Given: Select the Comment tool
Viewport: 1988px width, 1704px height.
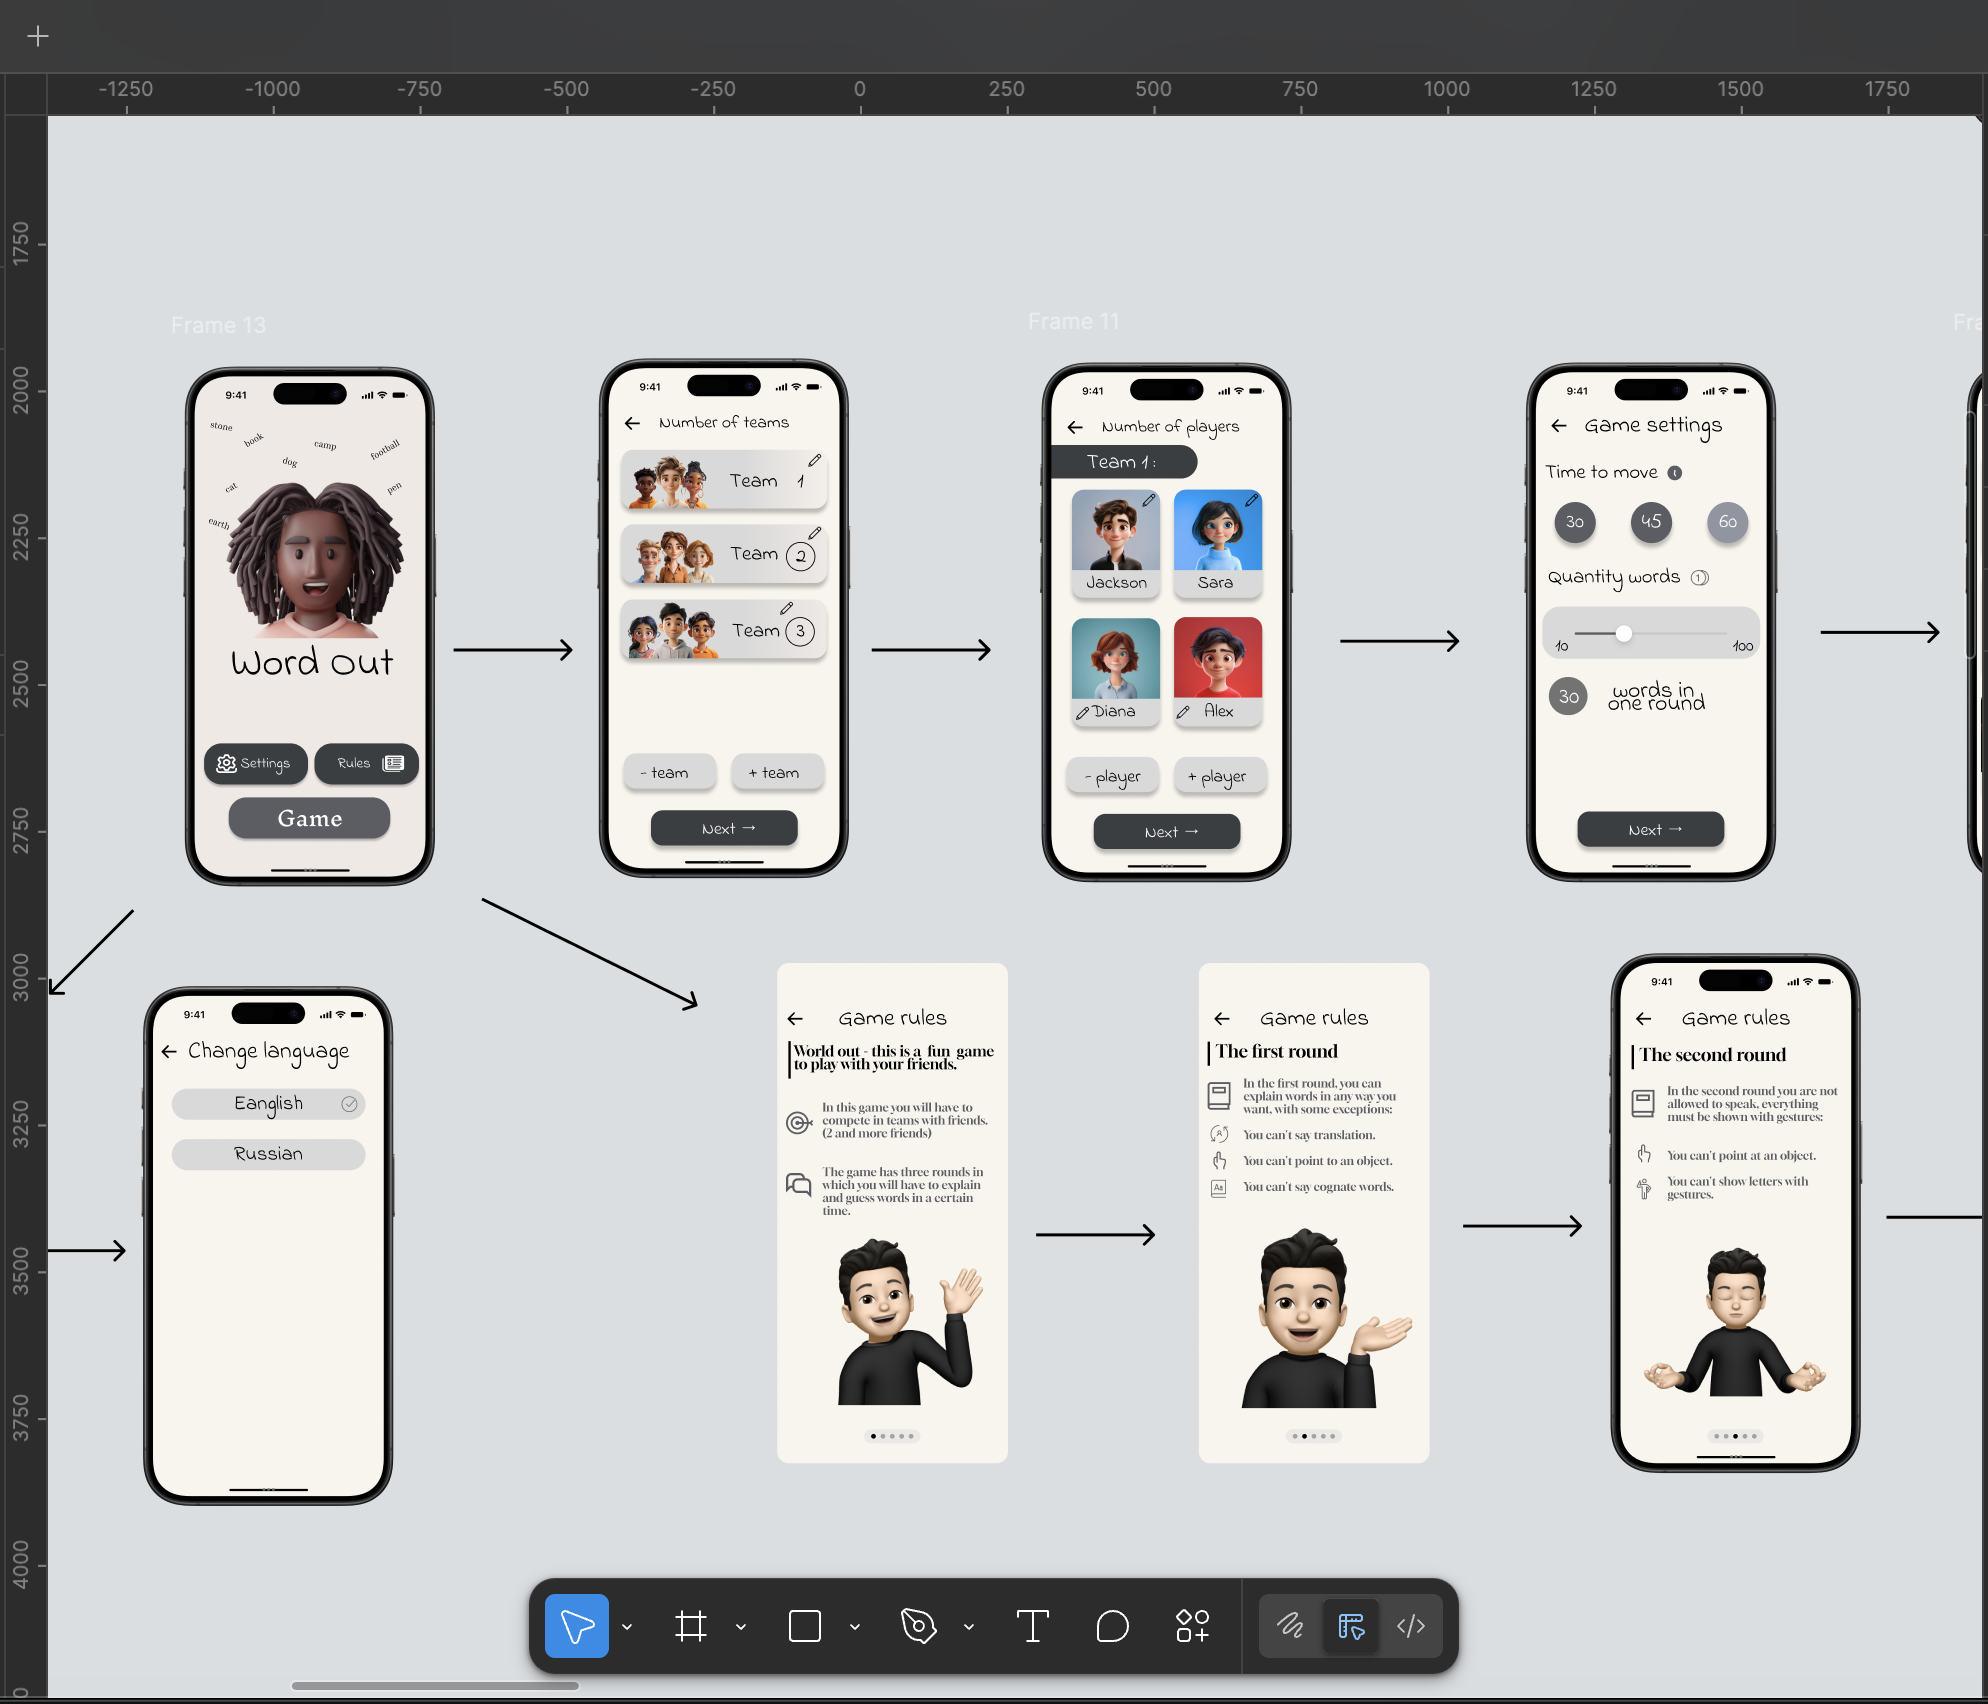Looking at the screenshot, I should point(1112,1626).
